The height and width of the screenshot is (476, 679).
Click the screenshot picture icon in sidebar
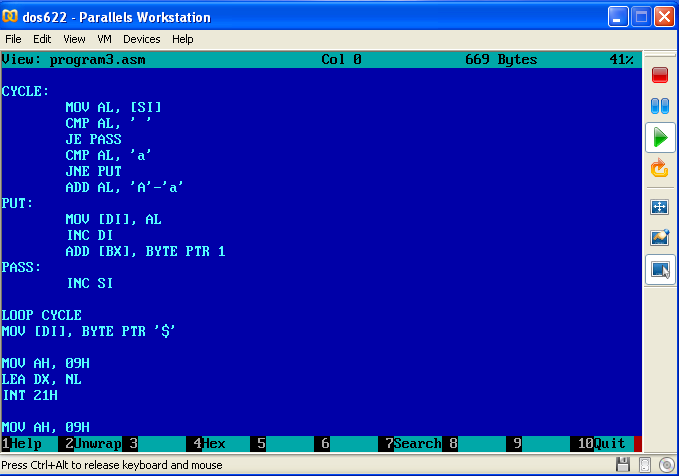coord(660,237)
